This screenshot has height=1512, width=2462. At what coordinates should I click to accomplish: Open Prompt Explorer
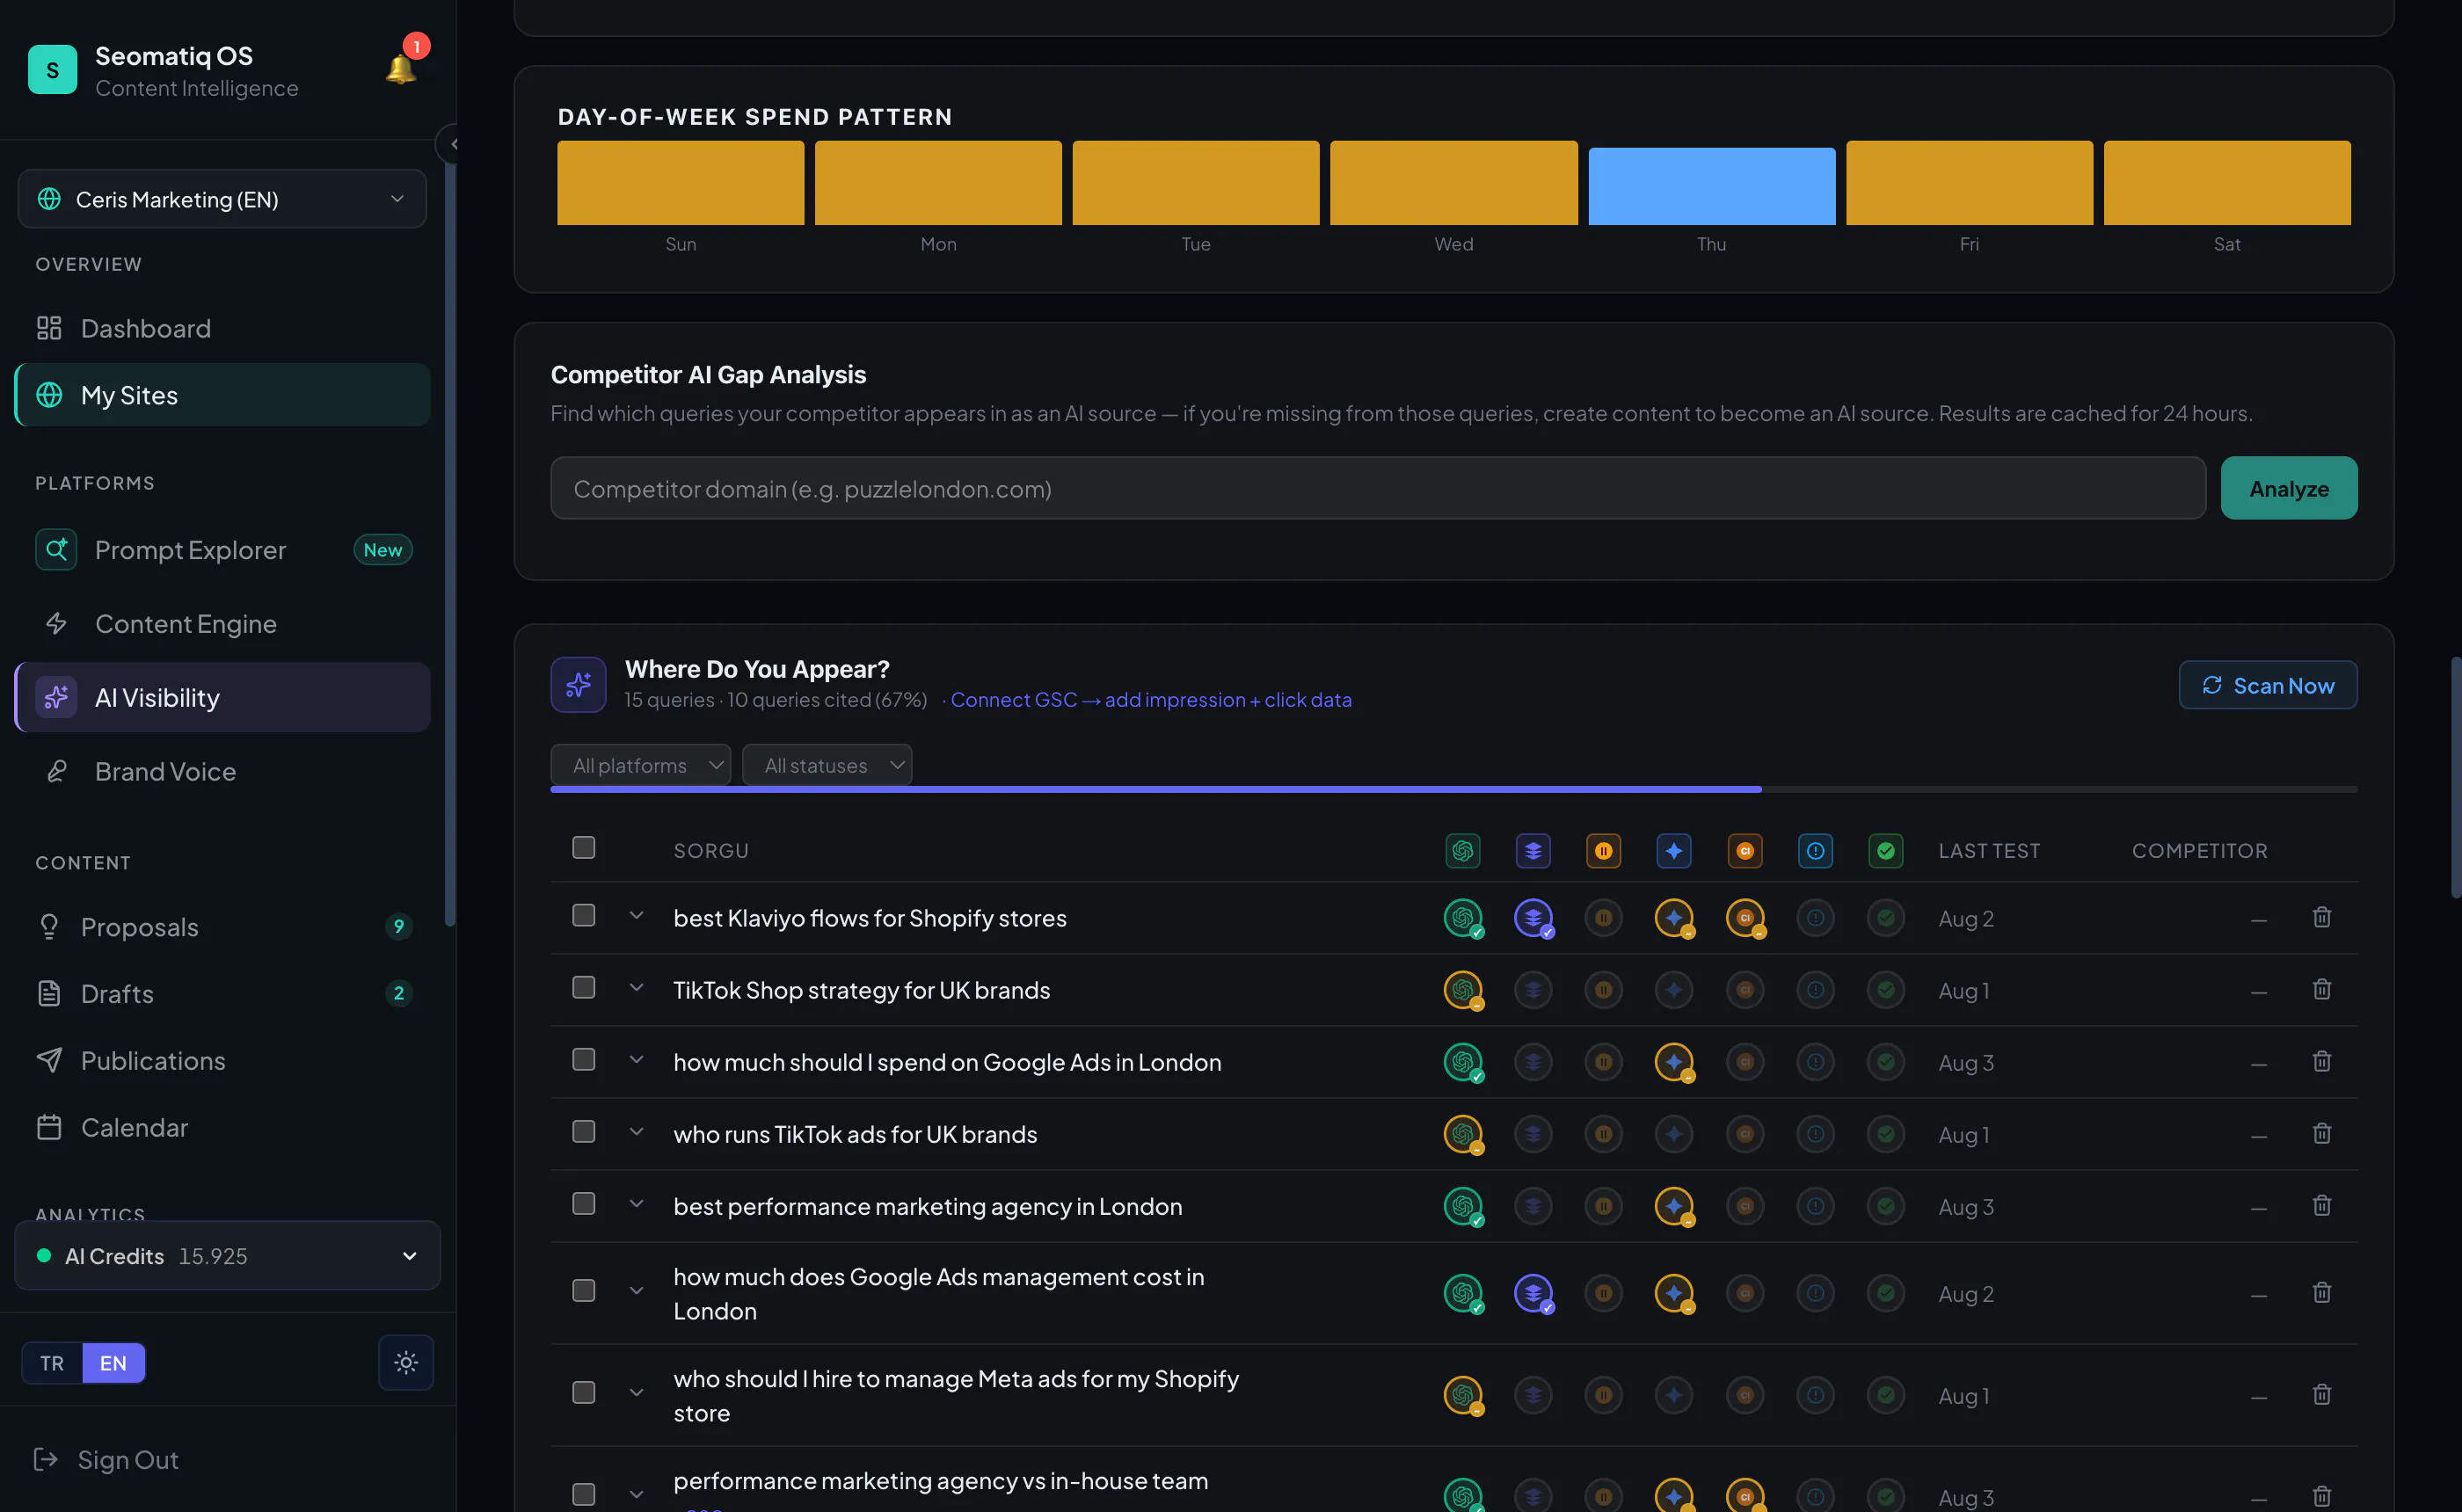click(x=222, y=550)
